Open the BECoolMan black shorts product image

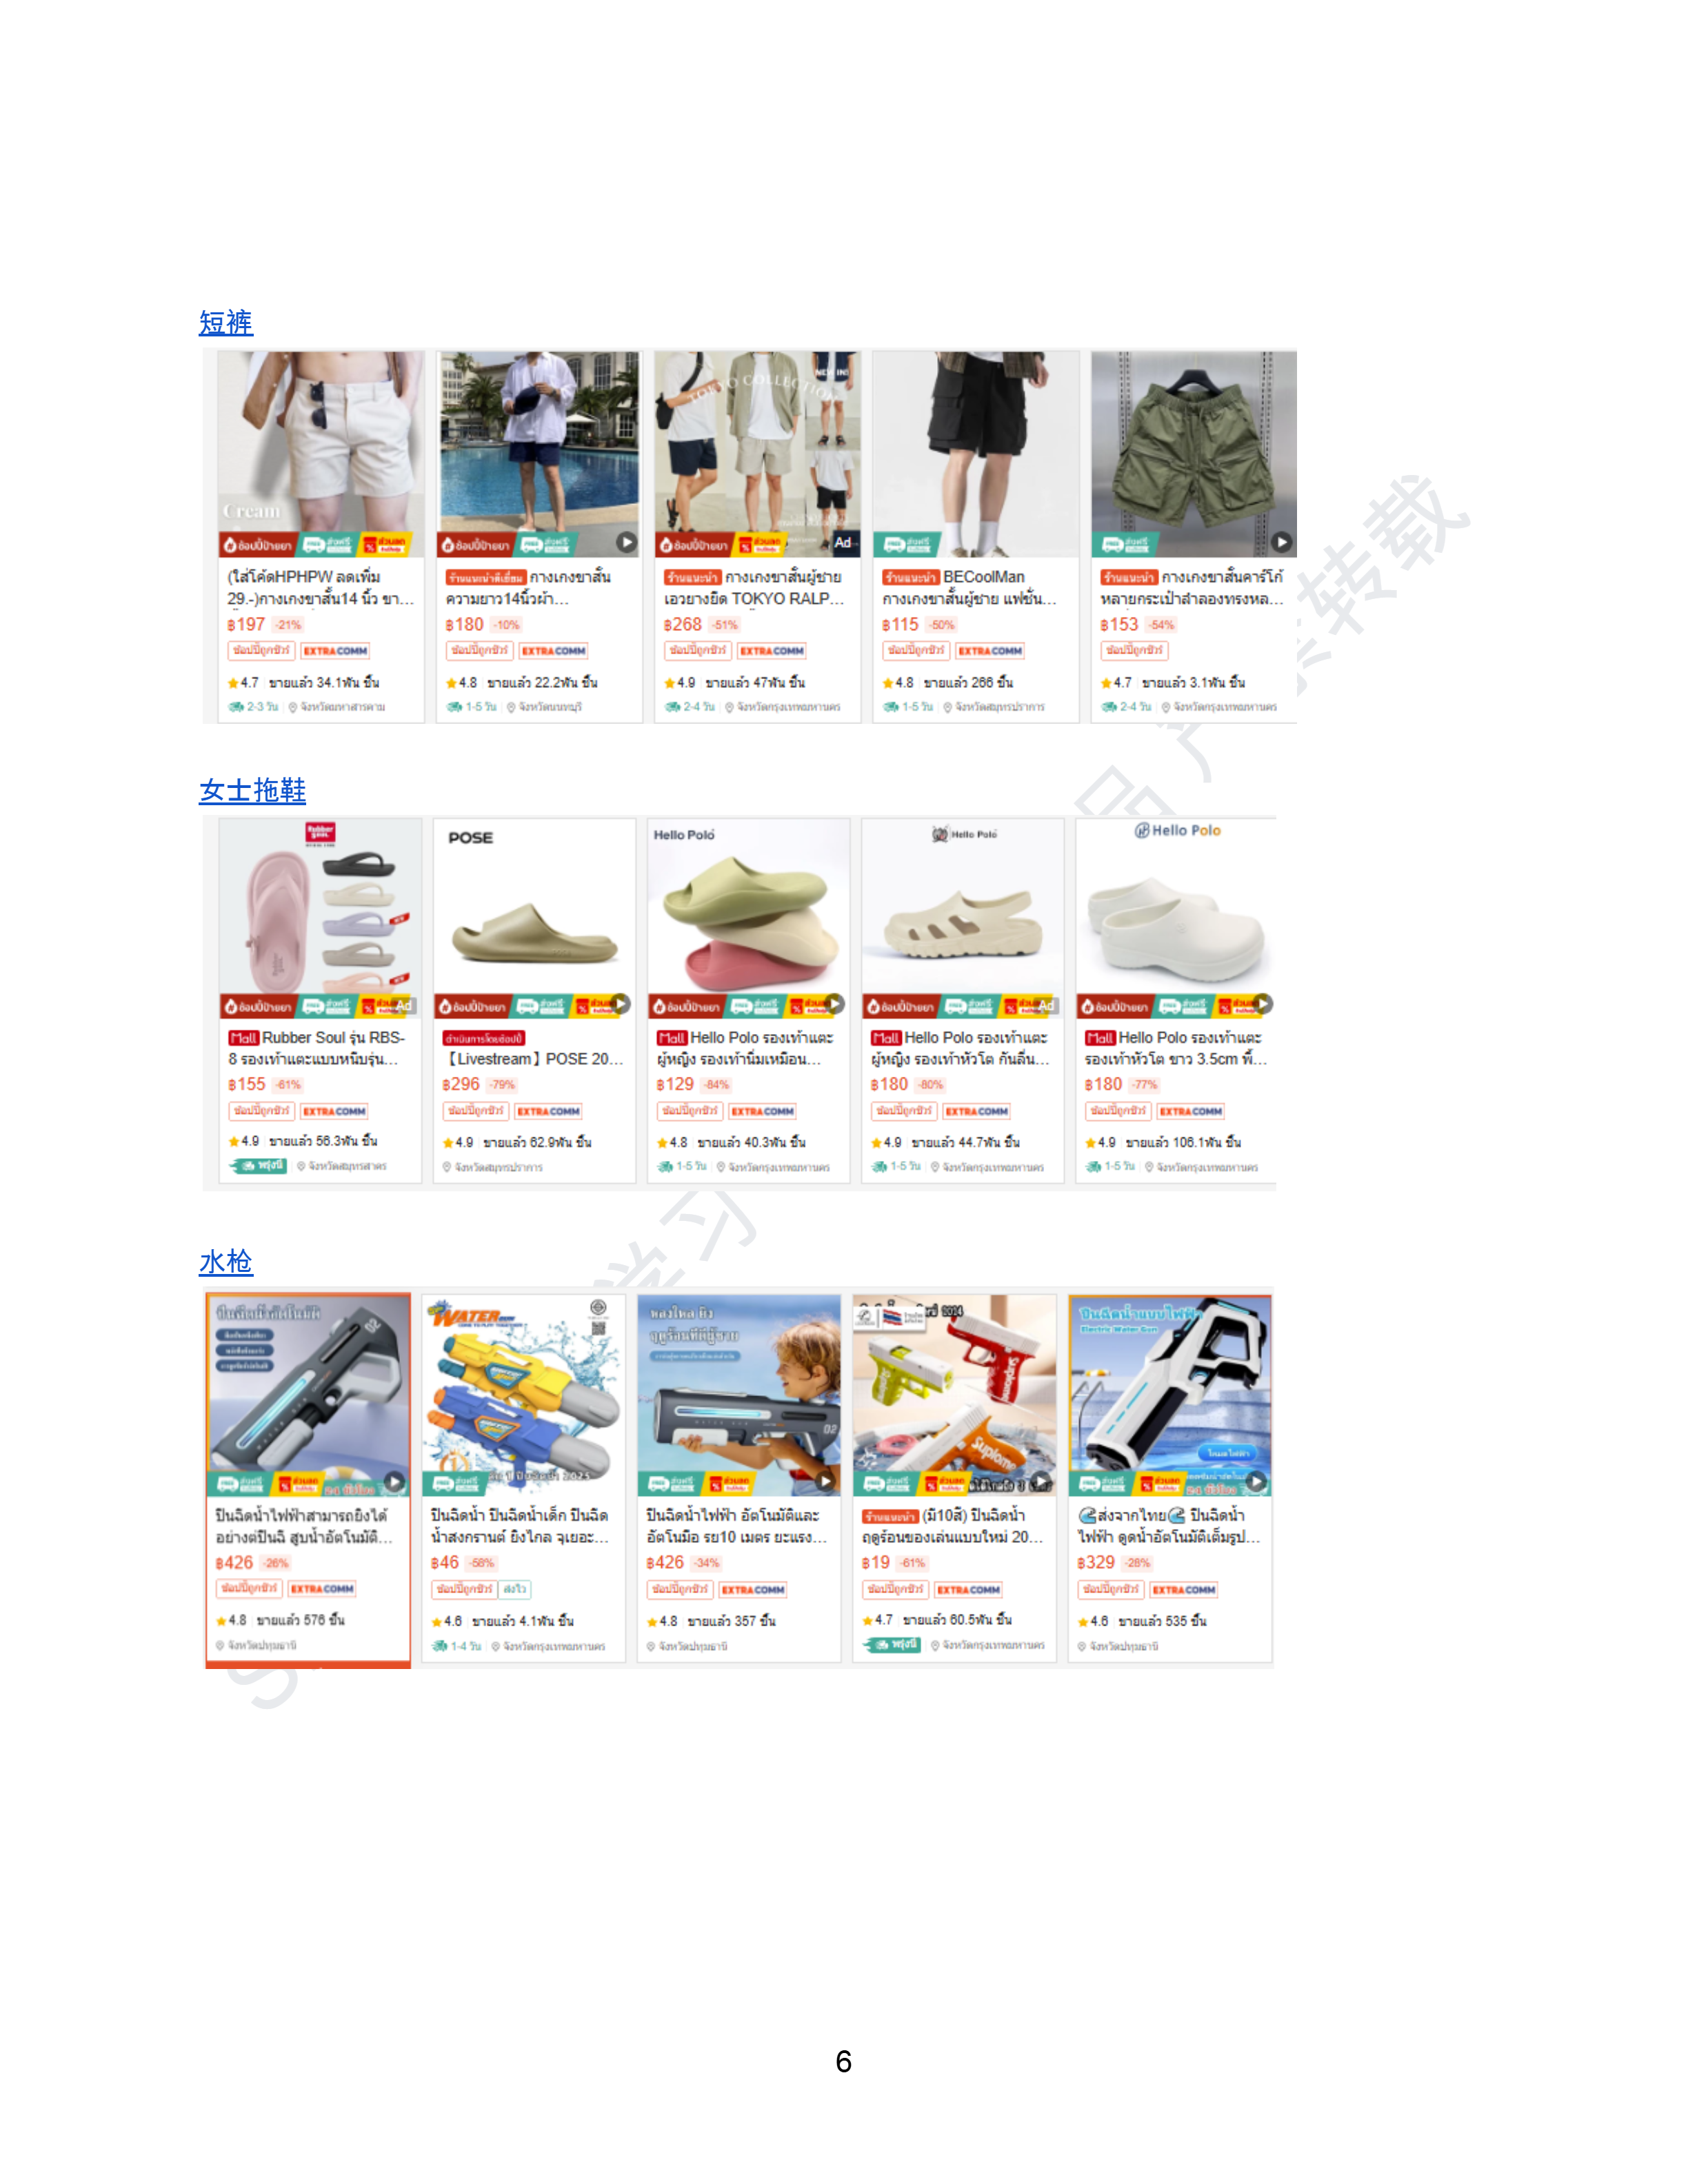click(x=975, y=453)
